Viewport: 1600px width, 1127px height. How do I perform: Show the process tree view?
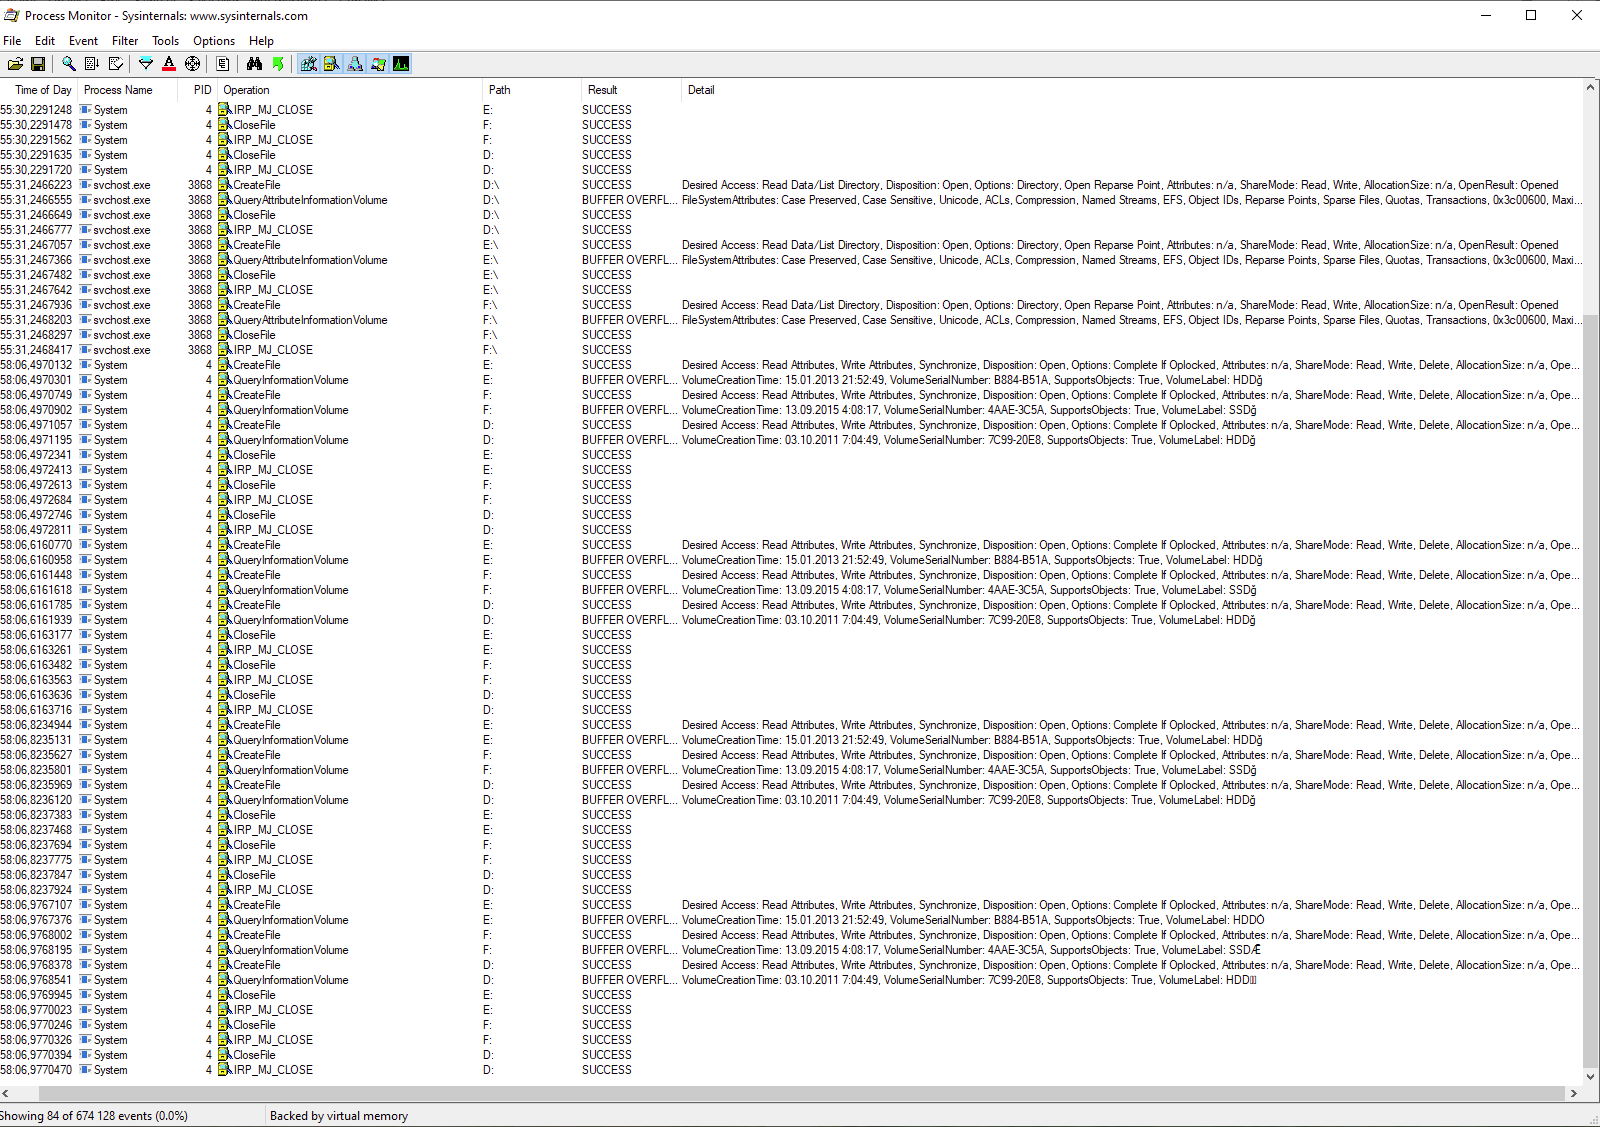[x=223, y=63]
